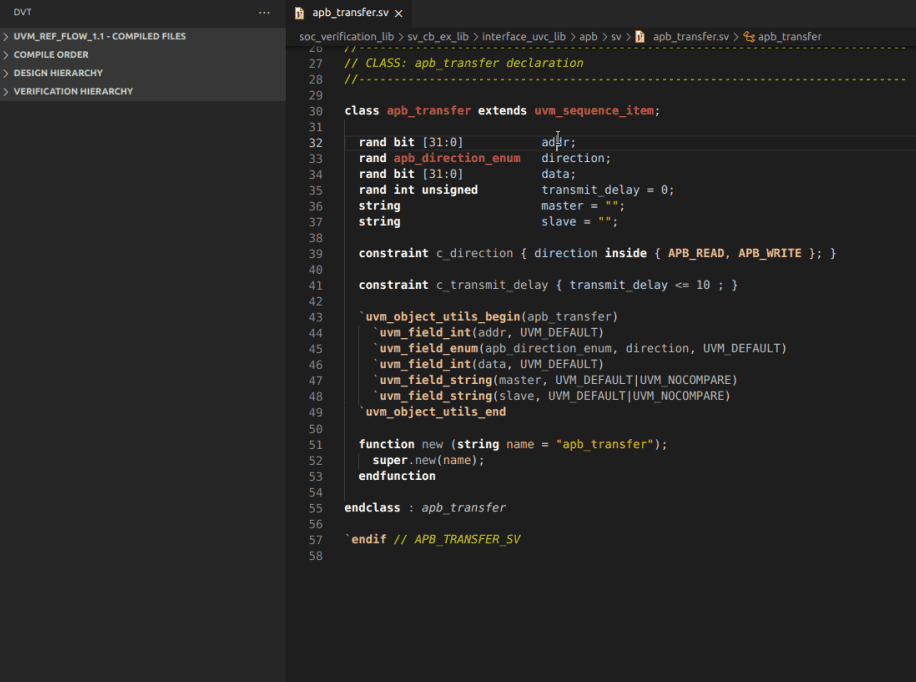The image size is (916, 682).
Task: Click the apb_direction_enum type on line 33
Action: (456, 158)
